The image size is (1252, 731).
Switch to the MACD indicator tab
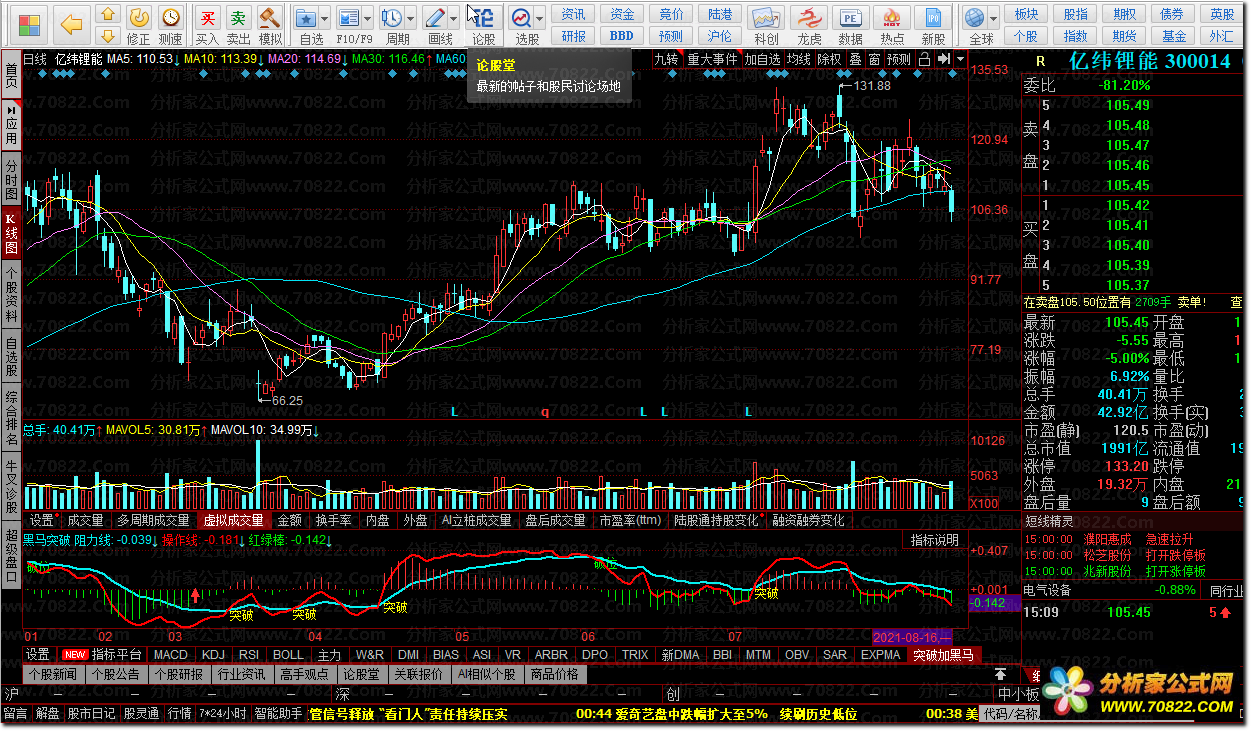click(170, 655)
